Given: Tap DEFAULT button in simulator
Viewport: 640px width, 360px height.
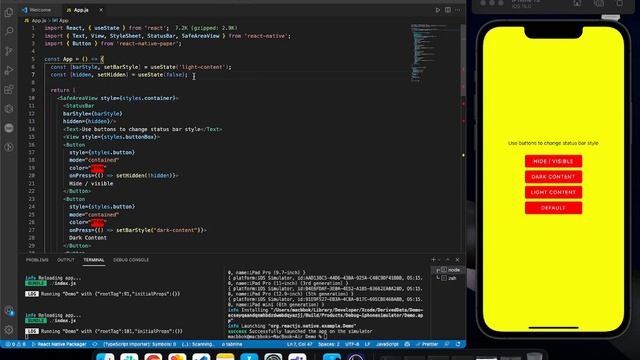Looking at the screenshot, I should point(553,208).
